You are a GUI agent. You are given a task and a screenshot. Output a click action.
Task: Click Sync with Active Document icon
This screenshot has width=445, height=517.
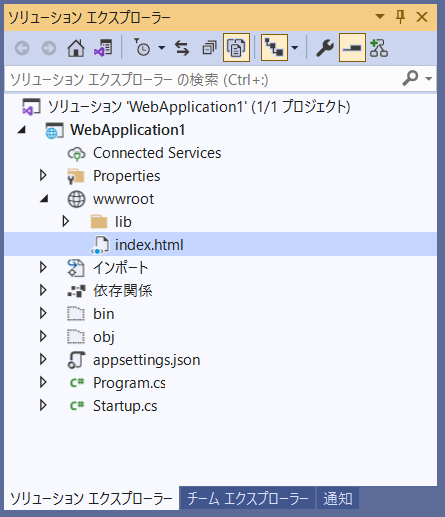182,49
